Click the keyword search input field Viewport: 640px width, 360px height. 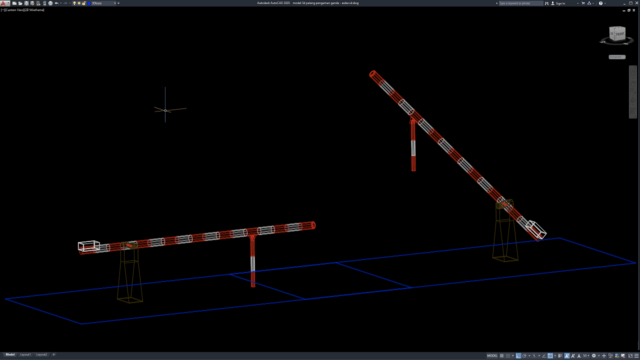[521, 3]
